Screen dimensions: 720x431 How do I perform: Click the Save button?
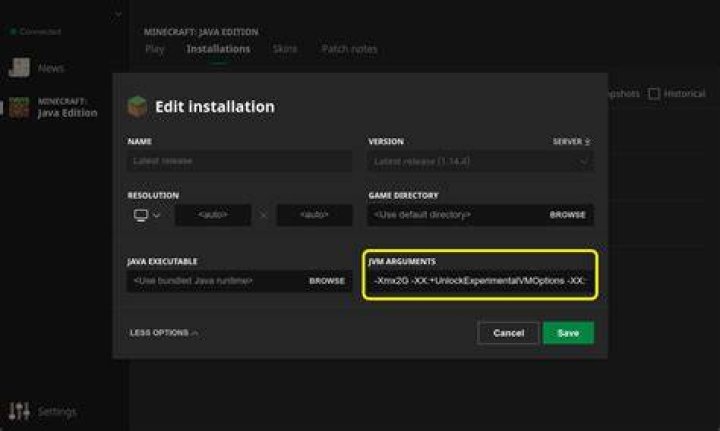pos(568,333)
